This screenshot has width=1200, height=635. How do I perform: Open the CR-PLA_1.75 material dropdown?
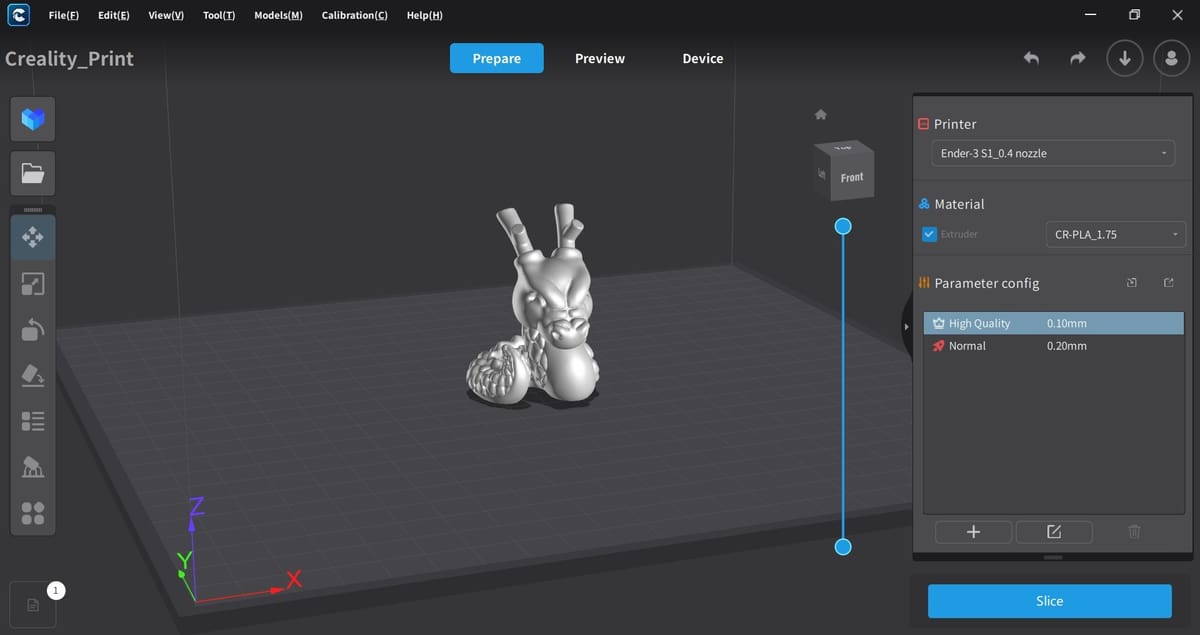(1115, 235)
